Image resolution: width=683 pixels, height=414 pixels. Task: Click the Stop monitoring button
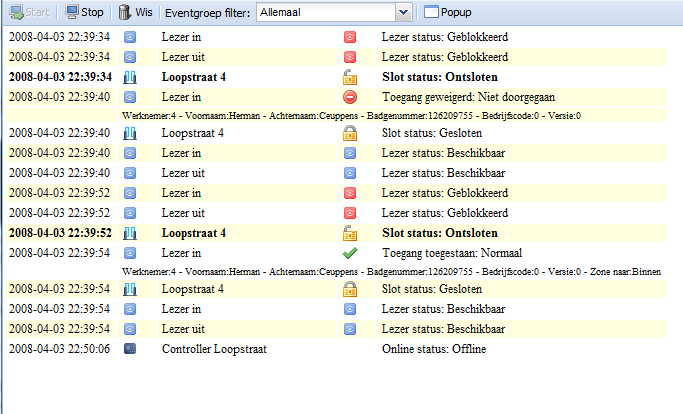pyautogui.click(x=84, y=12)
